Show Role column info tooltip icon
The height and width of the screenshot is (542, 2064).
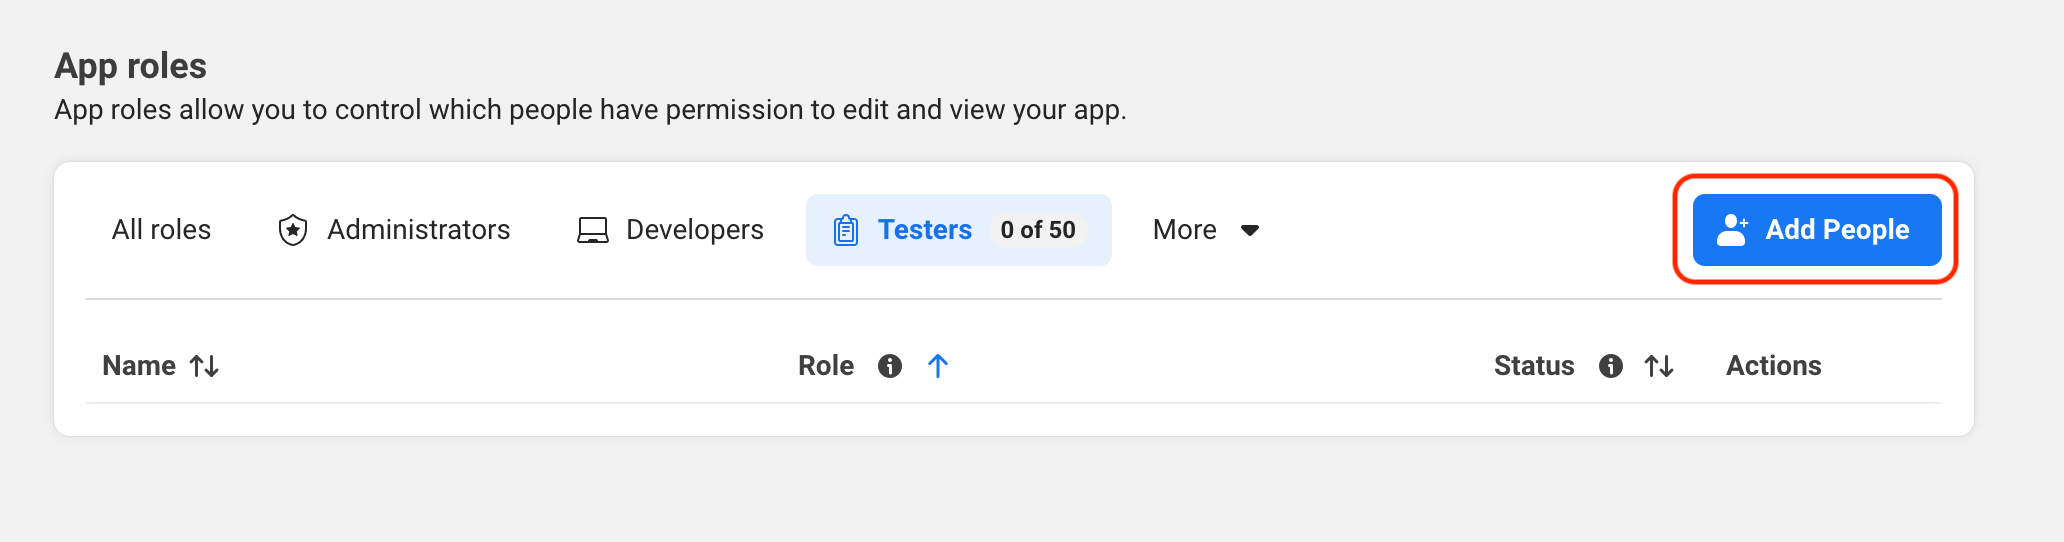pyautogui.click(x=890, y=366)
